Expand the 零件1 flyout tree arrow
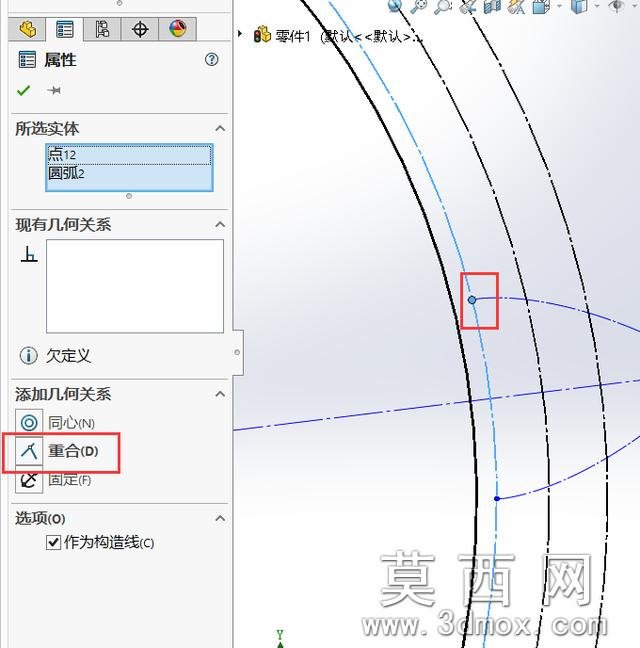Screen dimensions: 640x648 (x=240, y=34)
